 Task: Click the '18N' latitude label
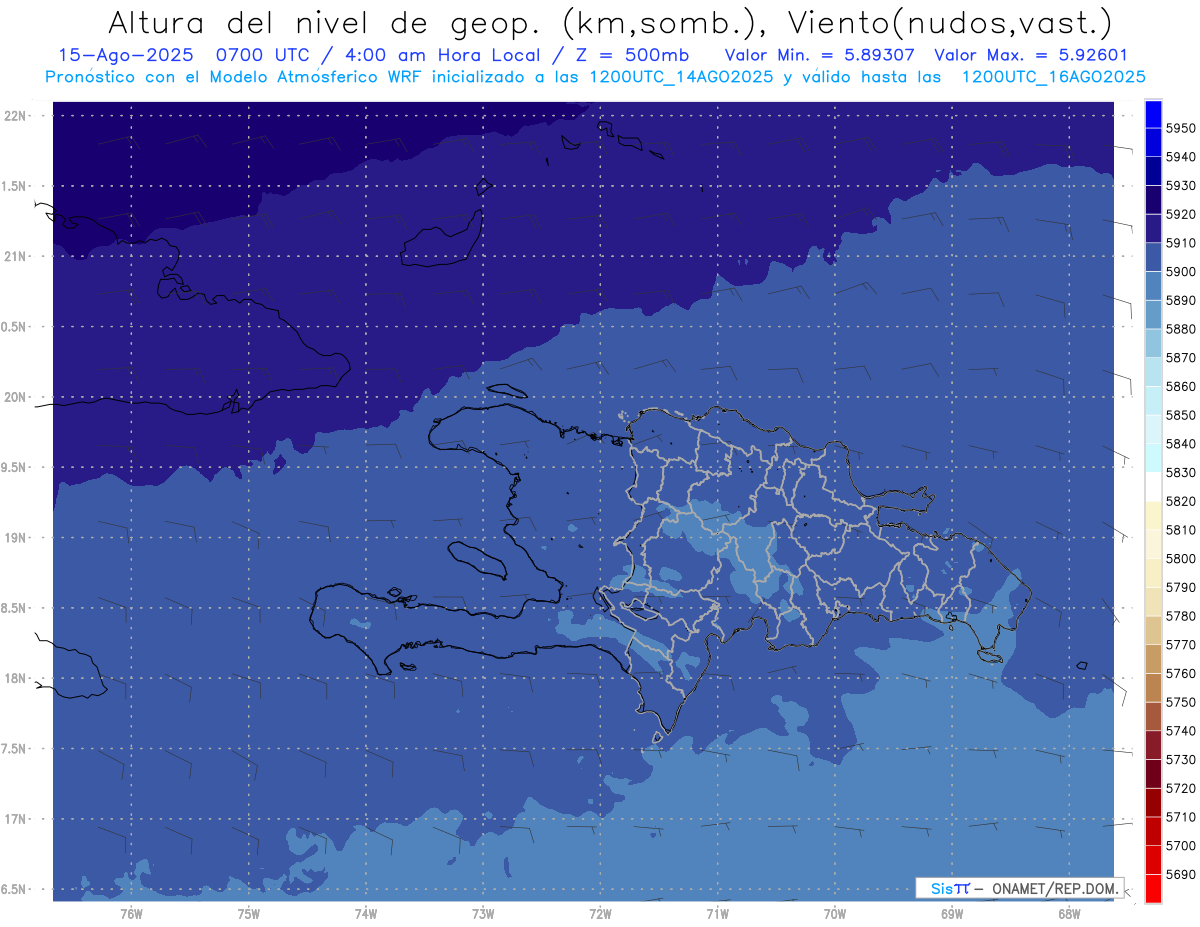pyautogui.click(x=16, y=678)
